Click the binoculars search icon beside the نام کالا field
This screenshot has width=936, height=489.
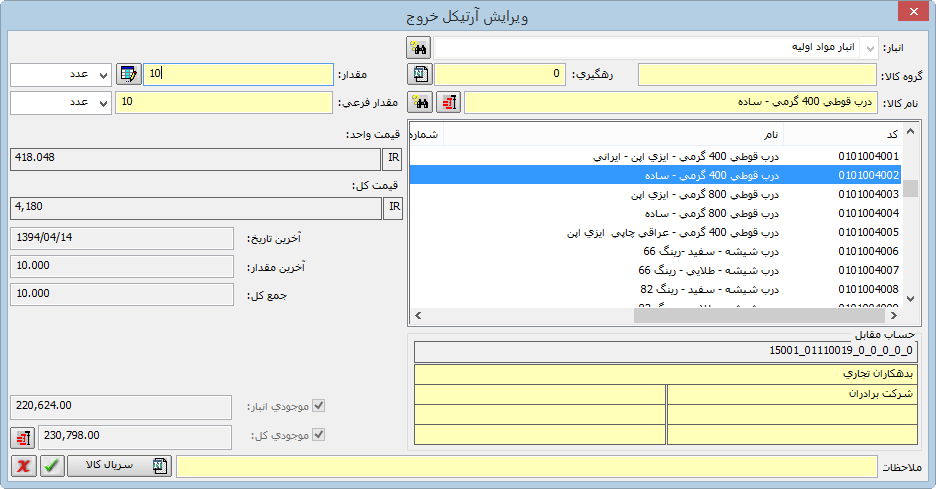pos(419,103)
